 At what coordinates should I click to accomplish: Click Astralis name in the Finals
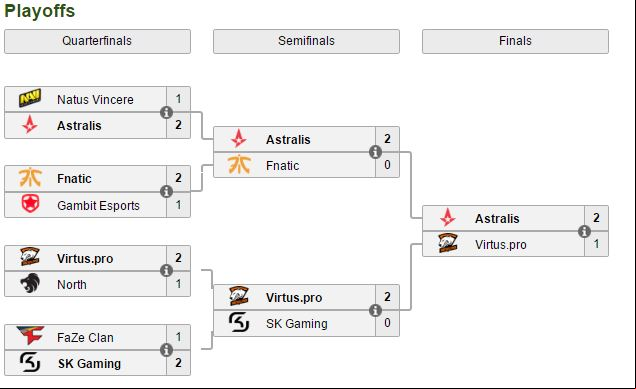coord(497,219)
